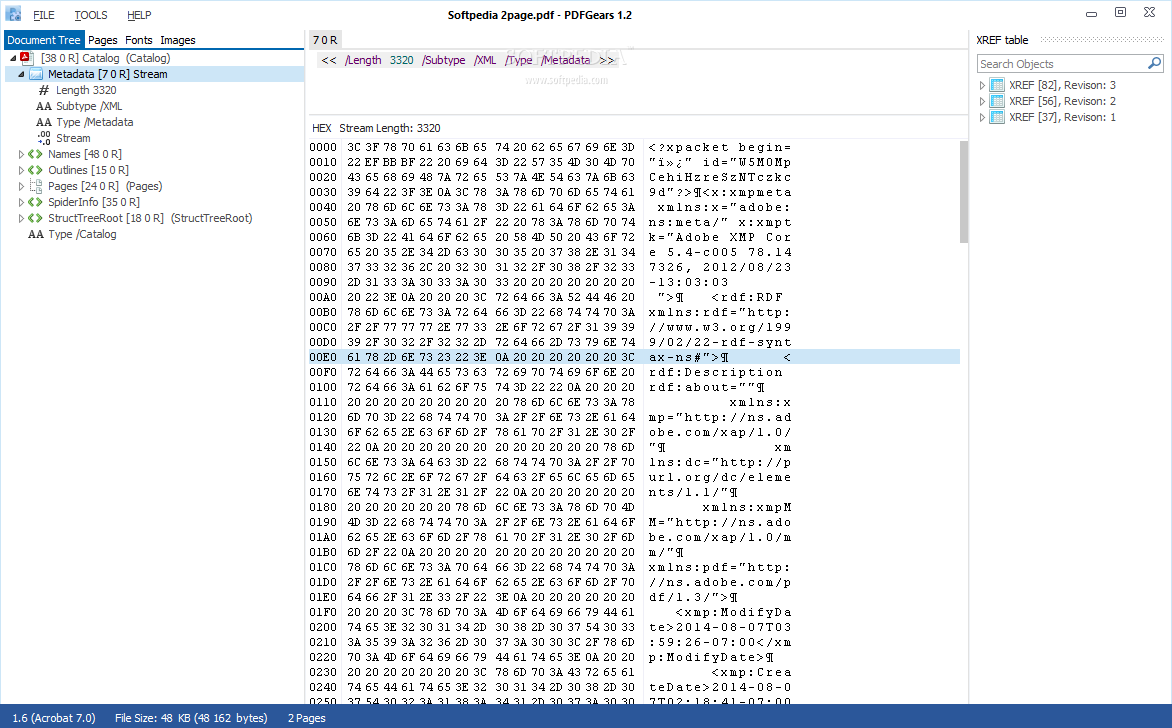Click /Metadata value in dictionary view
The image size is (1172, 728).
pos(566,61)
